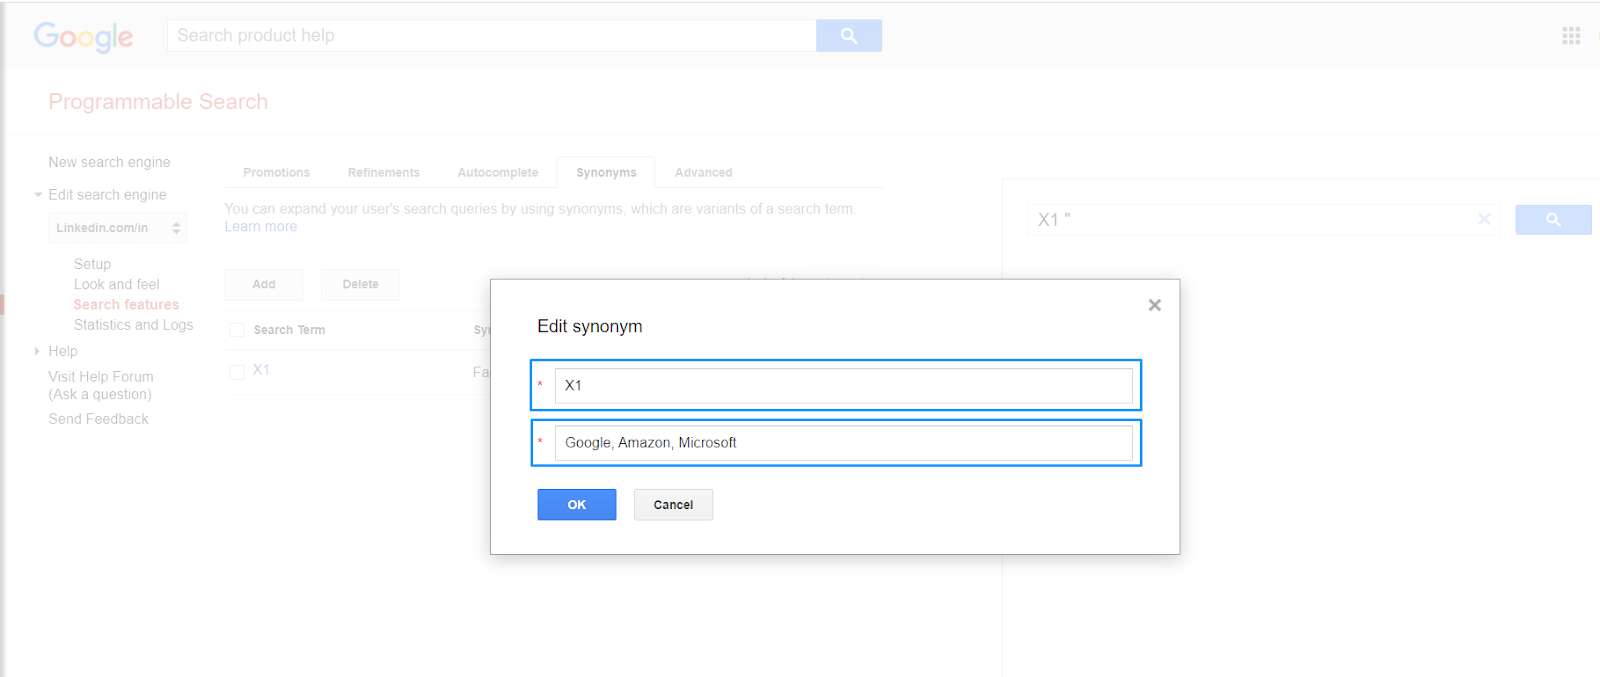Image resolution: width=1600 pixels, height=677 pixels.
Task: Cancel the synonym edit
Action: click(673, 505)
